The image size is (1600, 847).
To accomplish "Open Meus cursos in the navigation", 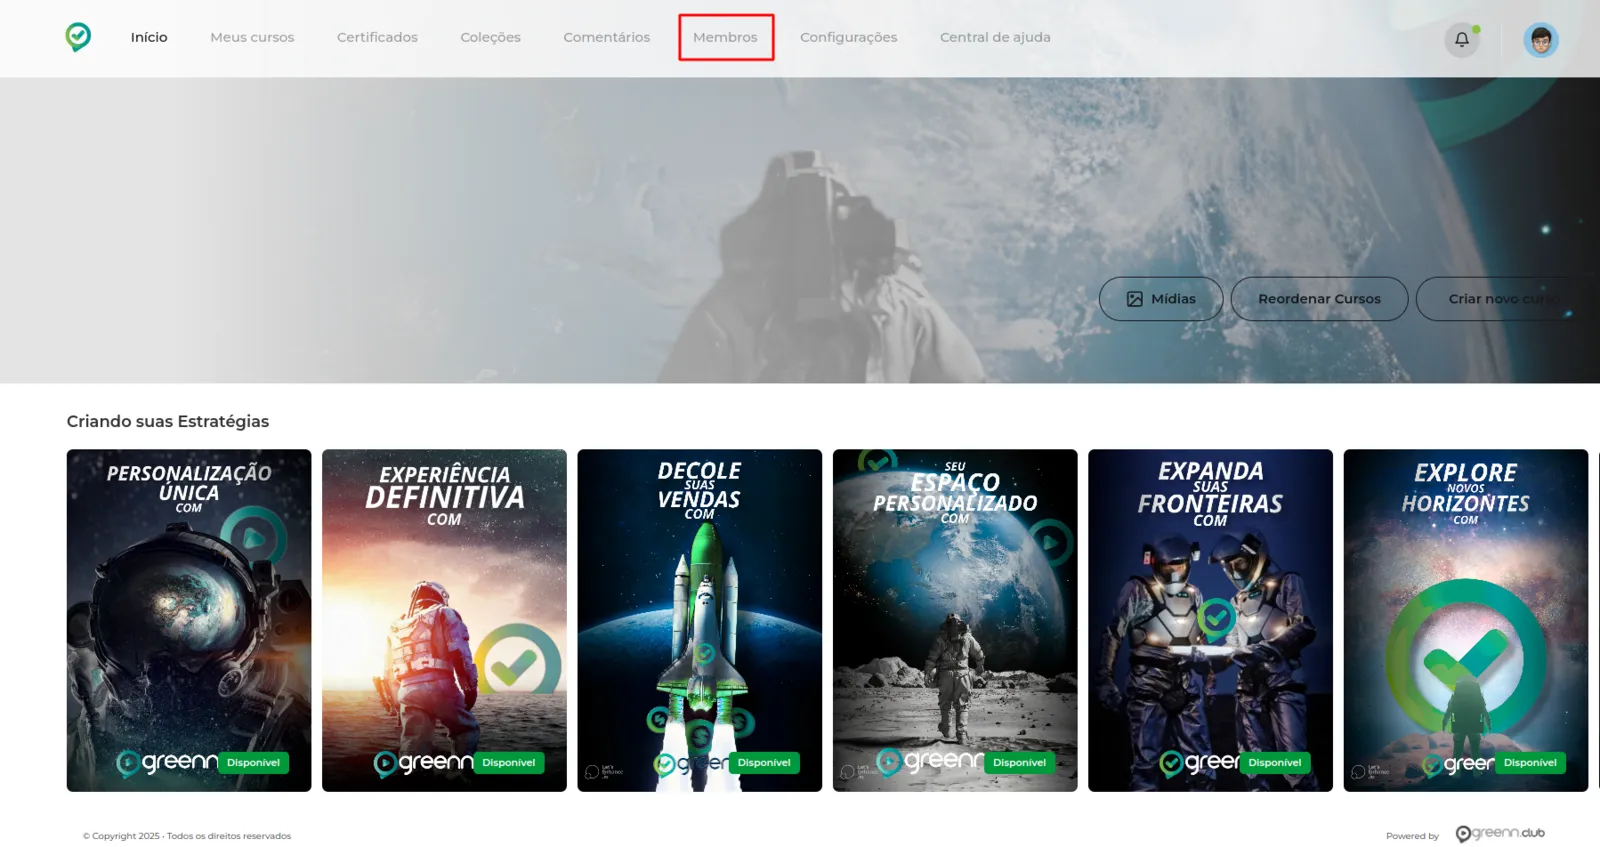I will [x=252, y=37].
